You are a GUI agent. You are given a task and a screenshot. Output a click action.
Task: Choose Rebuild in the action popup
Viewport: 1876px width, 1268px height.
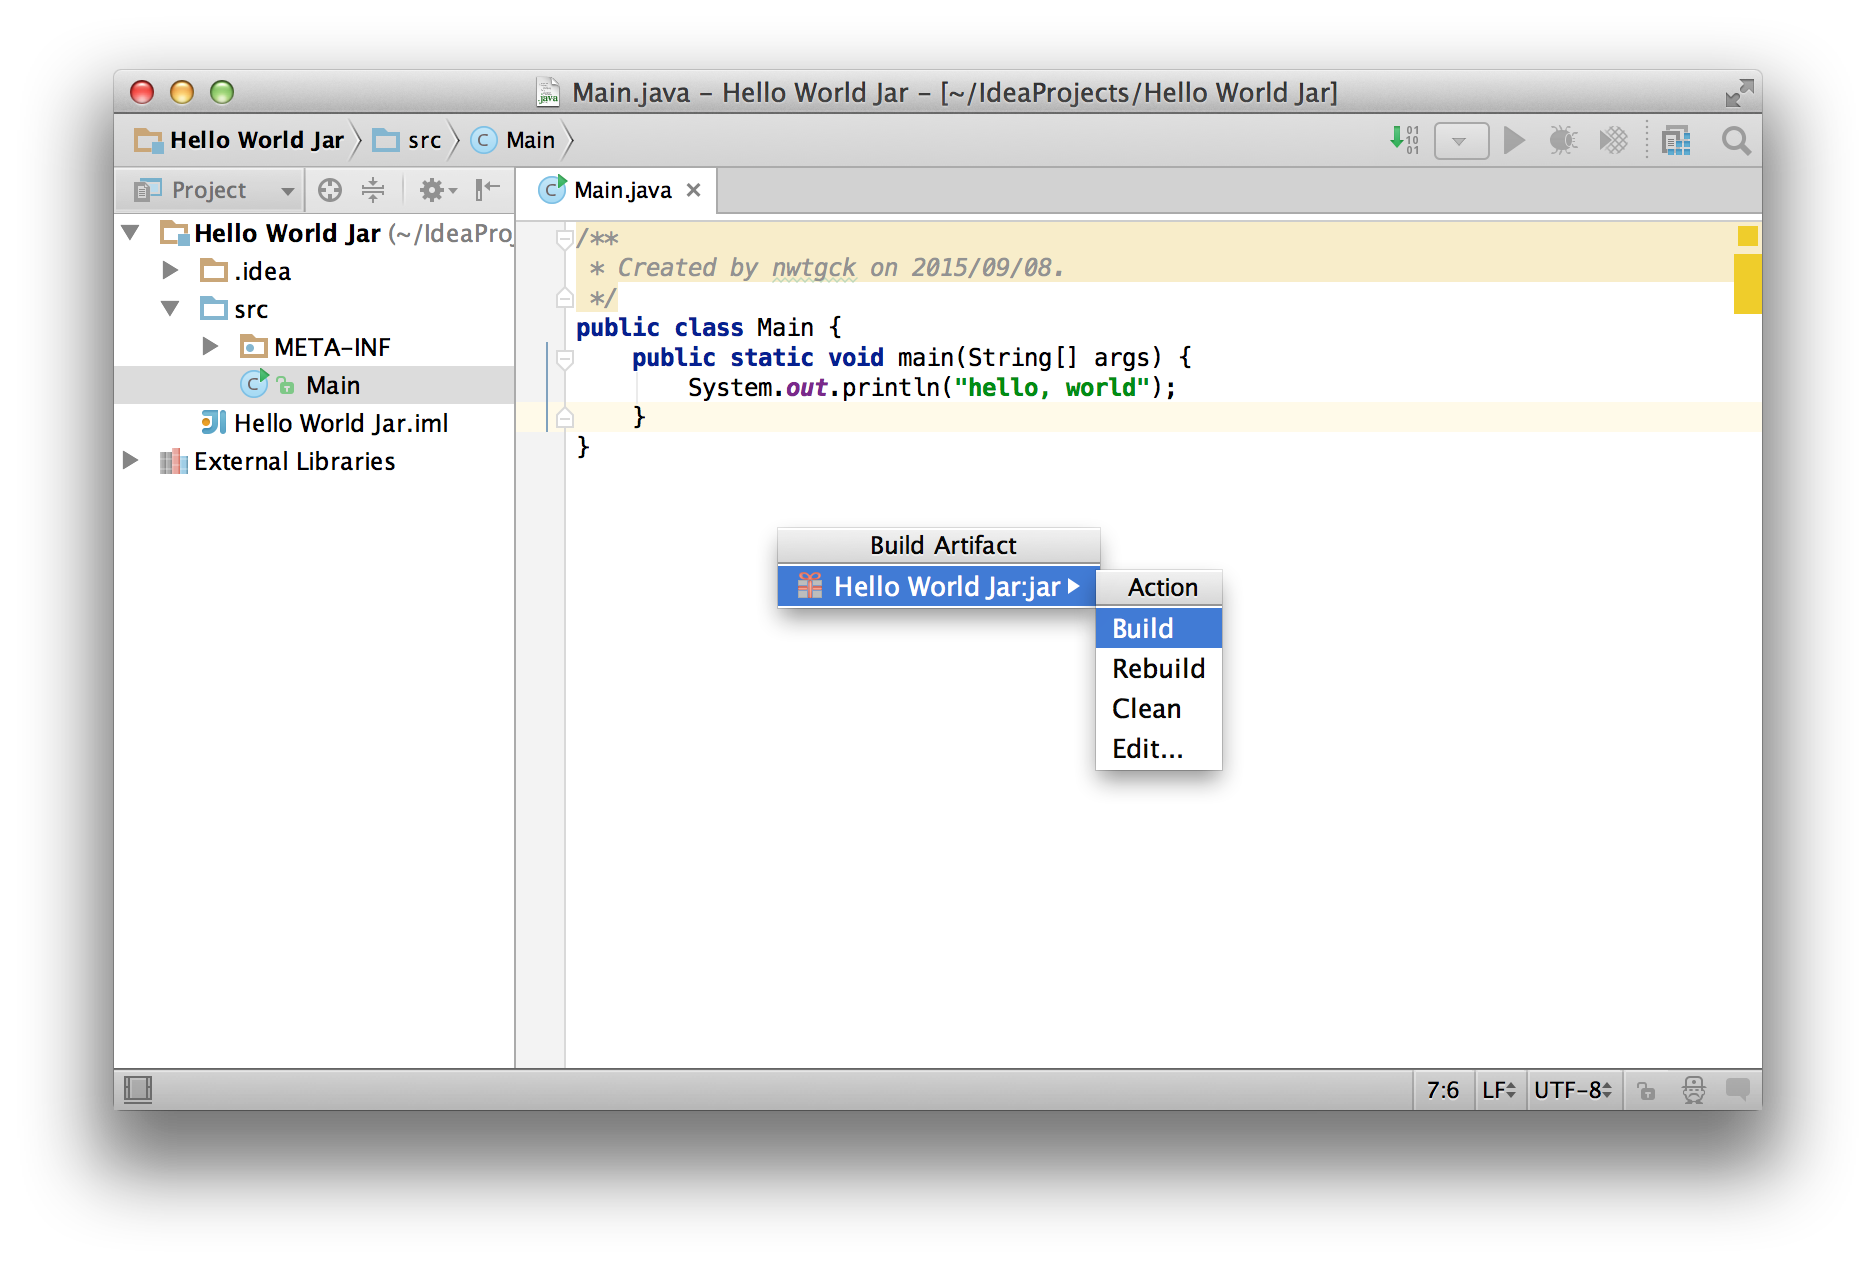click(1158, 668)
